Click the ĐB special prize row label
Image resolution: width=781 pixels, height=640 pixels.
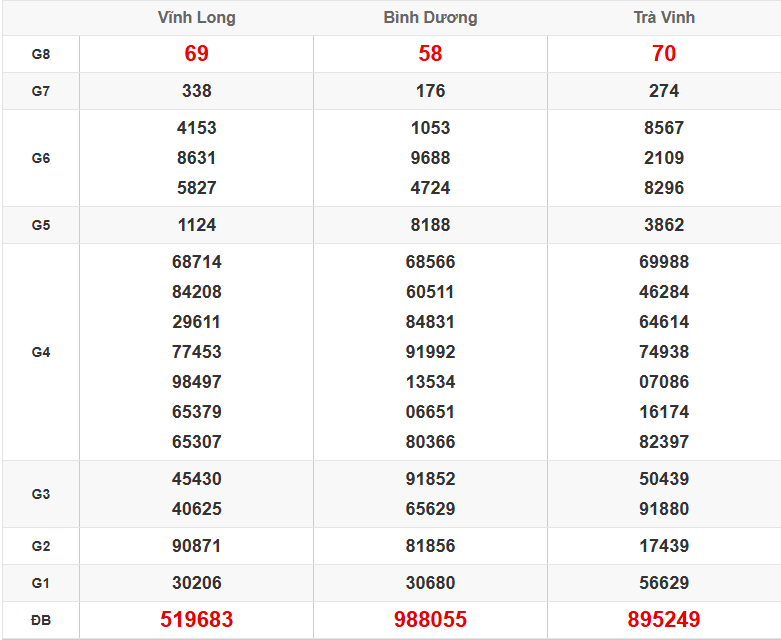(x=41, y=620)
